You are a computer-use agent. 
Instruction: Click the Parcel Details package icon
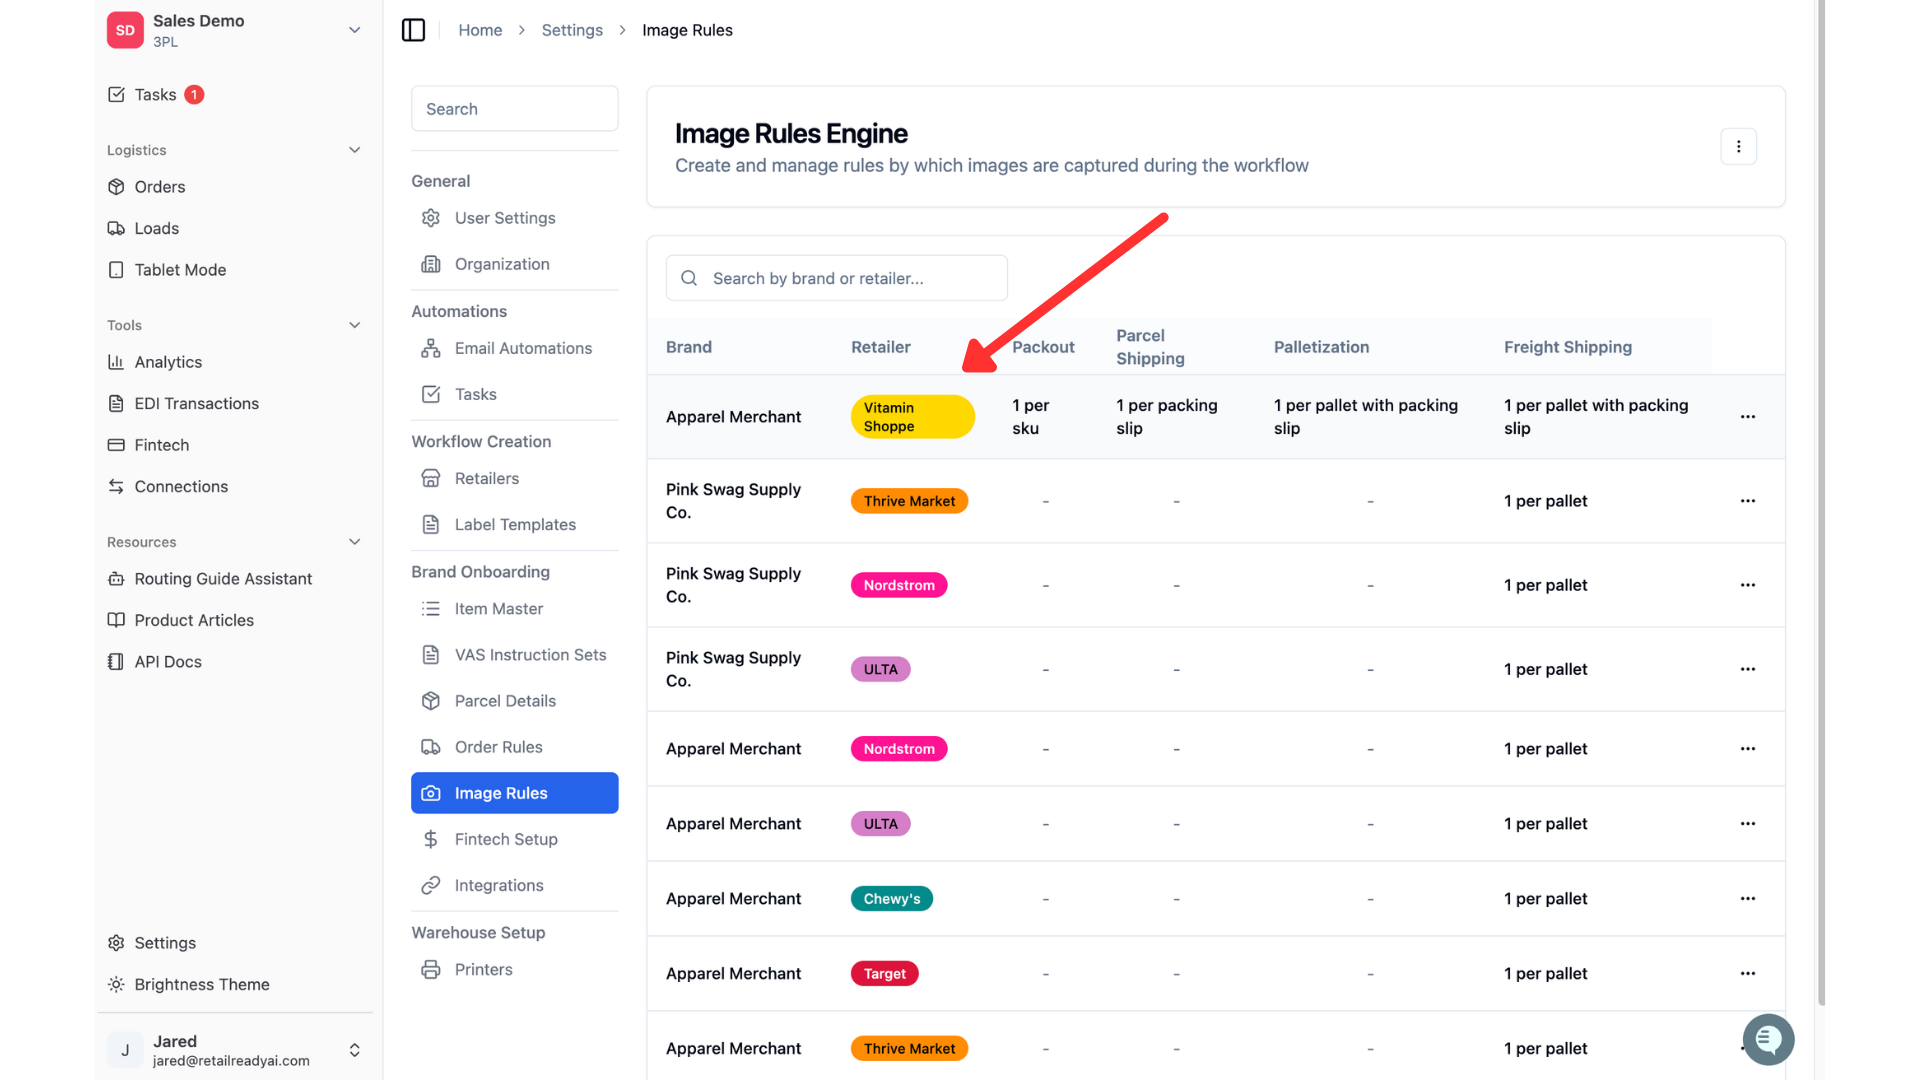point(431,701)
